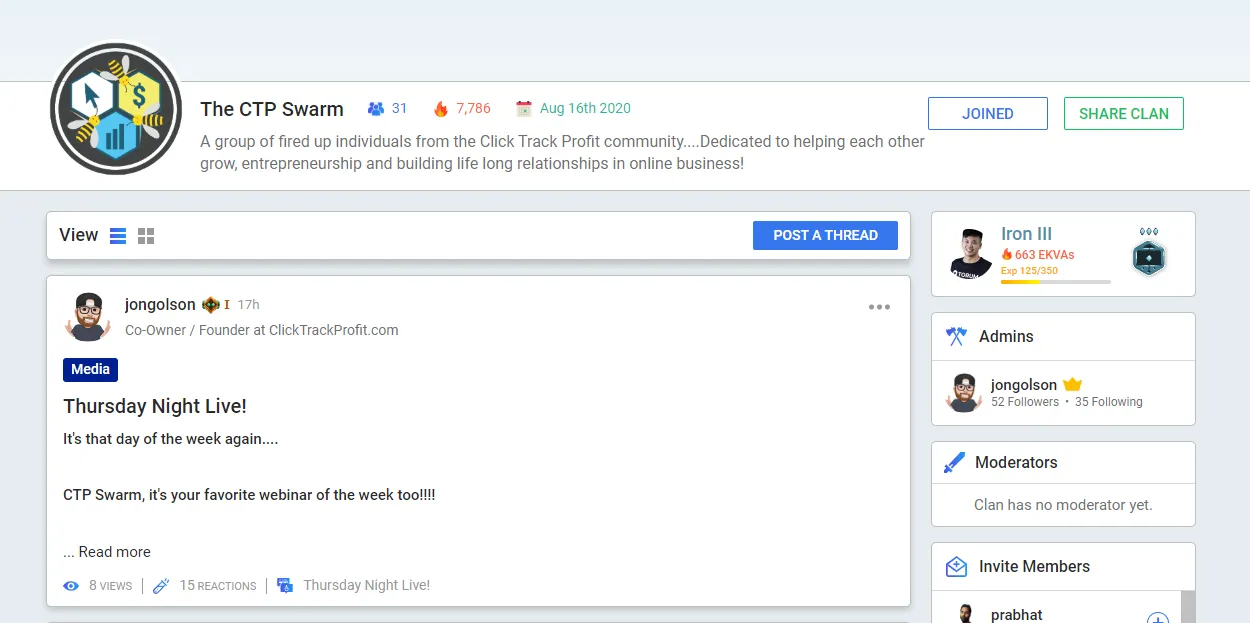Screen dimensions: 1250x623
Task: Click the members count icon beside 31
Action: (376, 109)
